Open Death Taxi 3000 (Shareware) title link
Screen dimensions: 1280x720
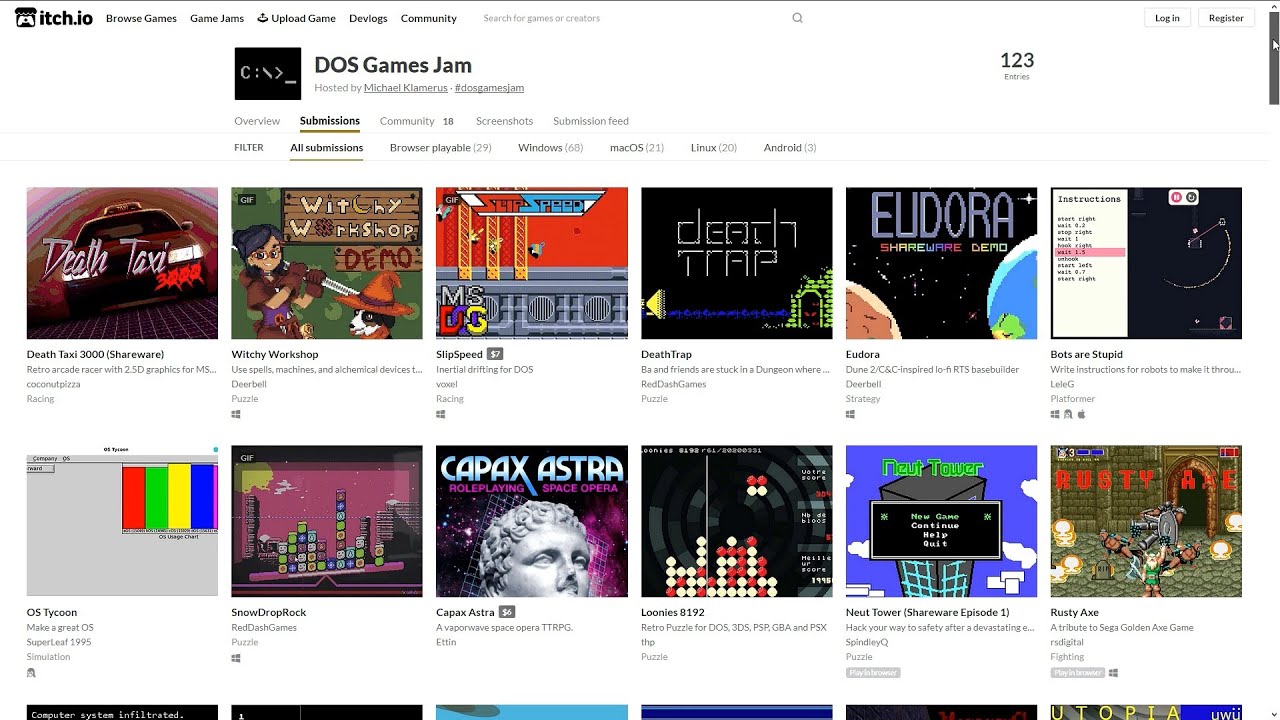point(95,354)
